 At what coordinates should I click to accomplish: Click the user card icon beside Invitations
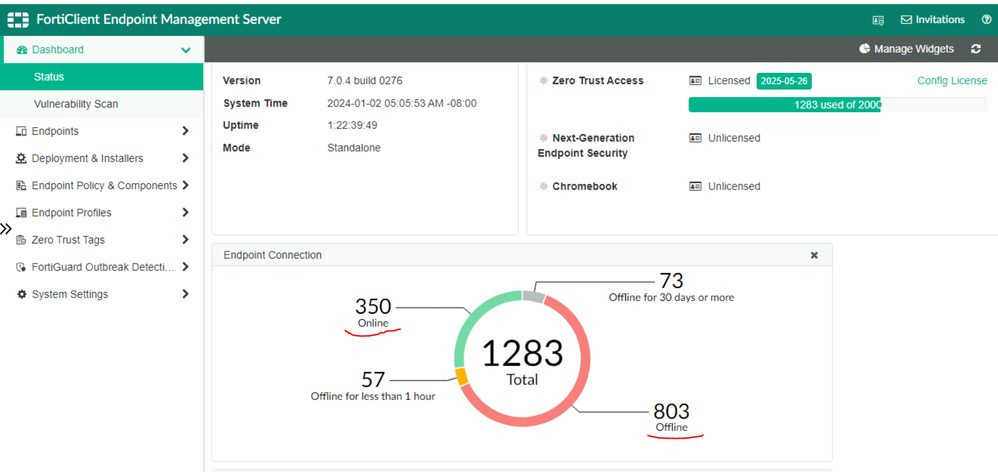[878, 20]
